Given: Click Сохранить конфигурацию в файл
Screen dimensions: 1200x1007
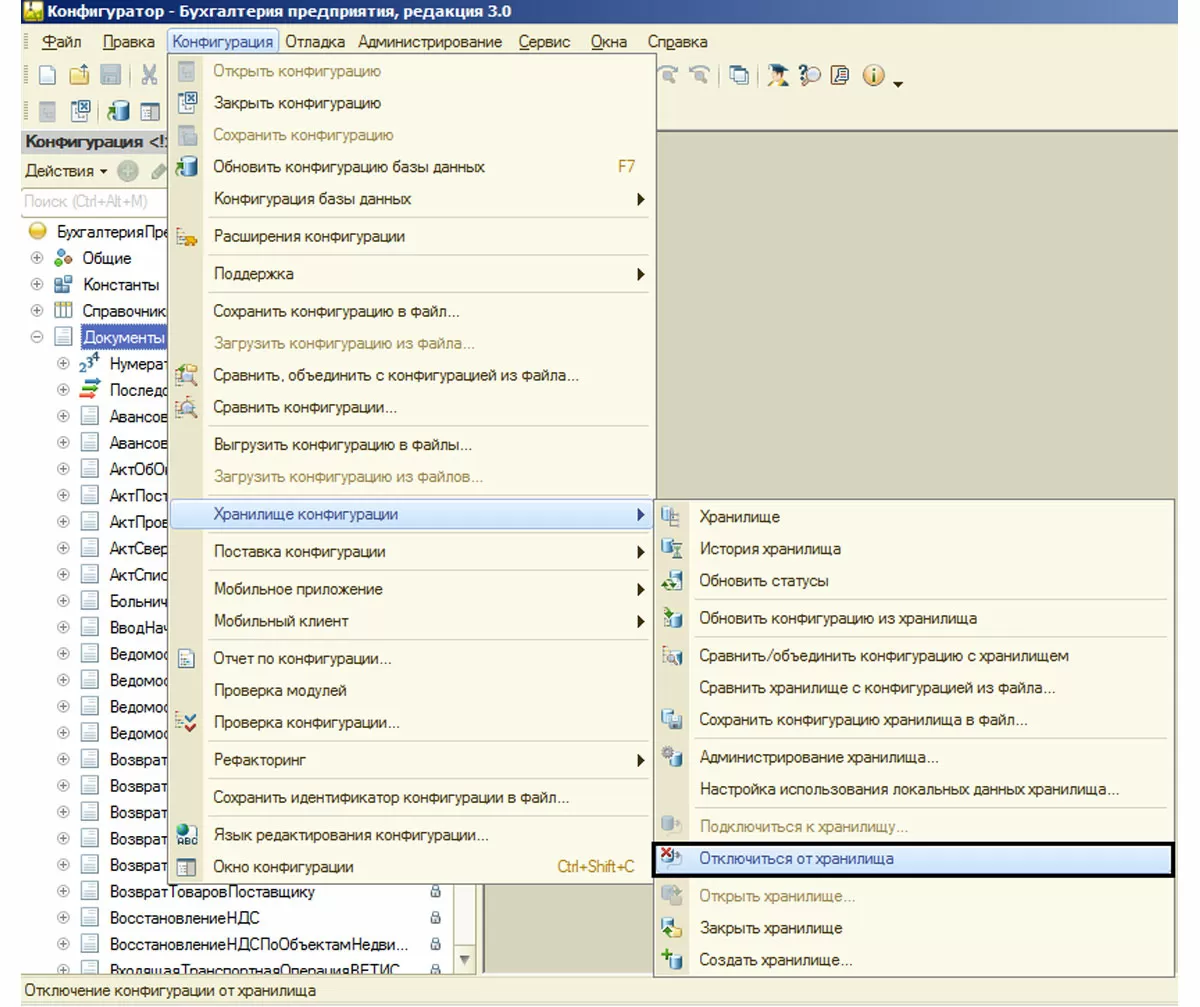Looking at the screenshot, I should coord(336,312).
